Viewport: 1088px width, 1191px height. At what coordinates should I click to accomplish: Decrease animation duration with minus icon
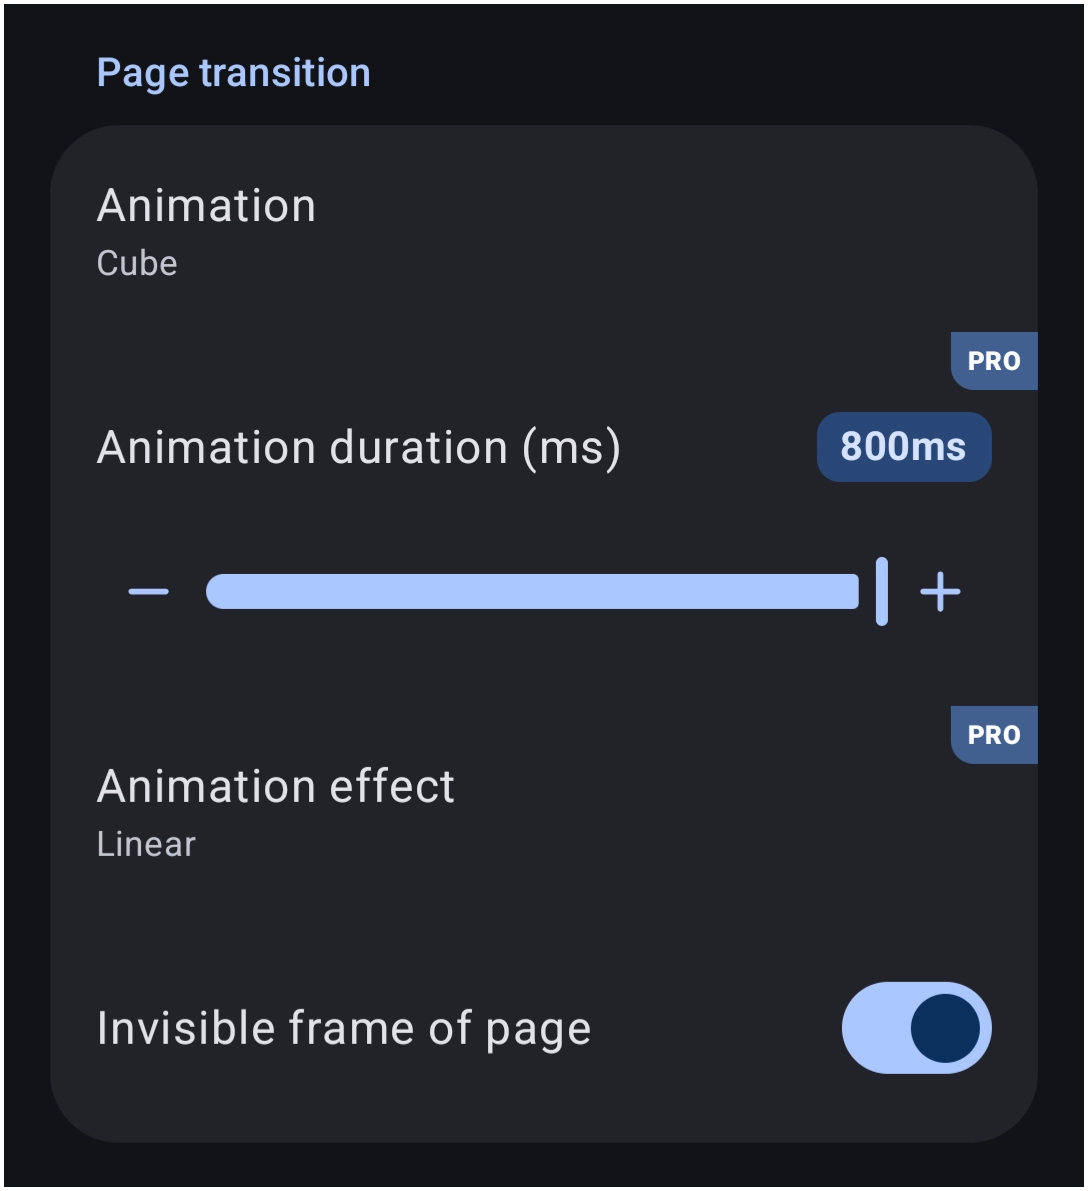coord(149,591)
